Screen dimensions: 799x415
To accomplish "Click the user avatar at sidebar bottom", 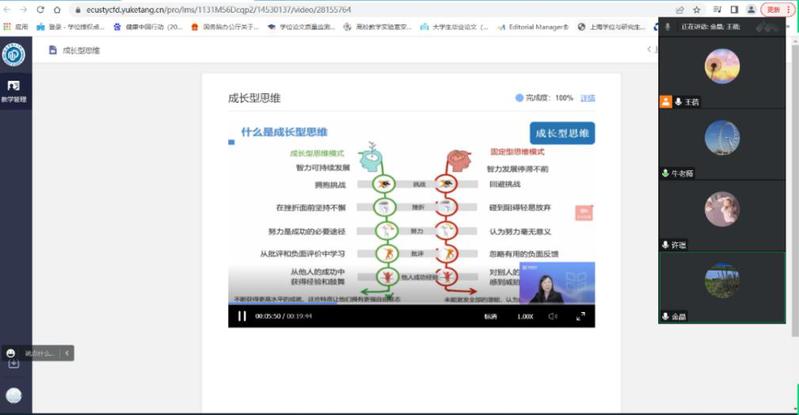I will coord(14,395).
